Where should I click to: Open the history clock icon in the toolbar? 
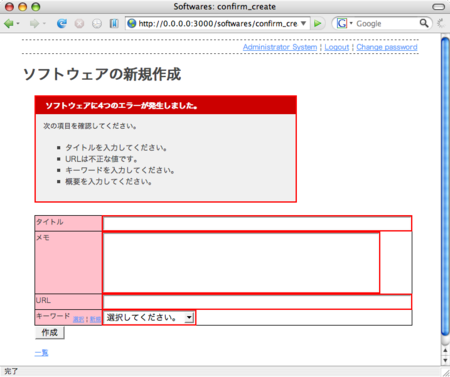[97, 24]
